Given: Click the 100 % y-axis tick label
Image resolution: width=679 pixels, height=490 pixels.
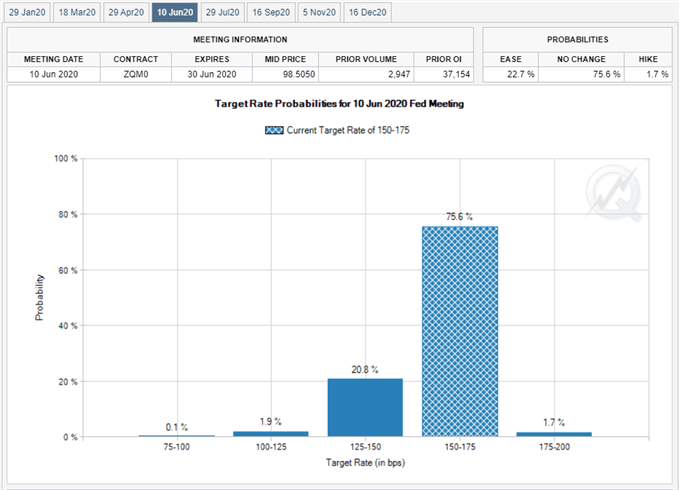Looking at the screenshot, I should click(x=66, y=158).
